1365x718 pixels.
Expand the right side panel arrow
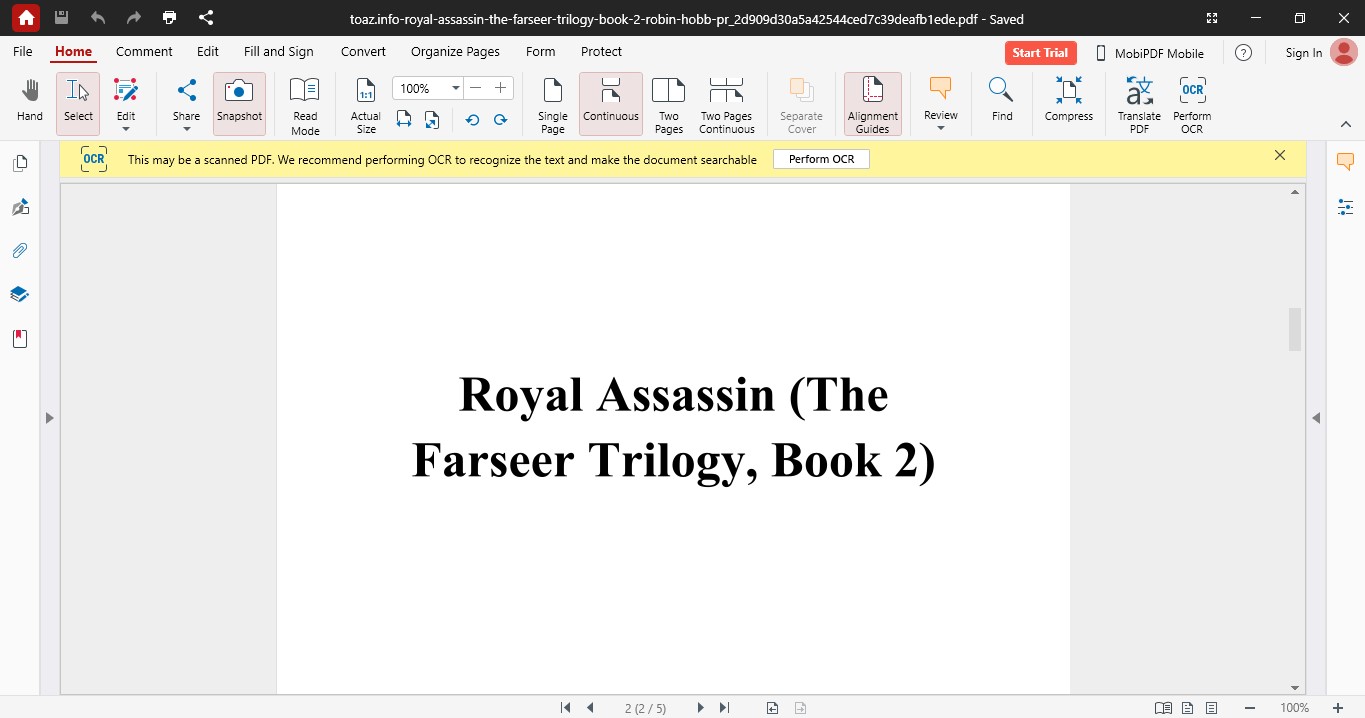1316,418
